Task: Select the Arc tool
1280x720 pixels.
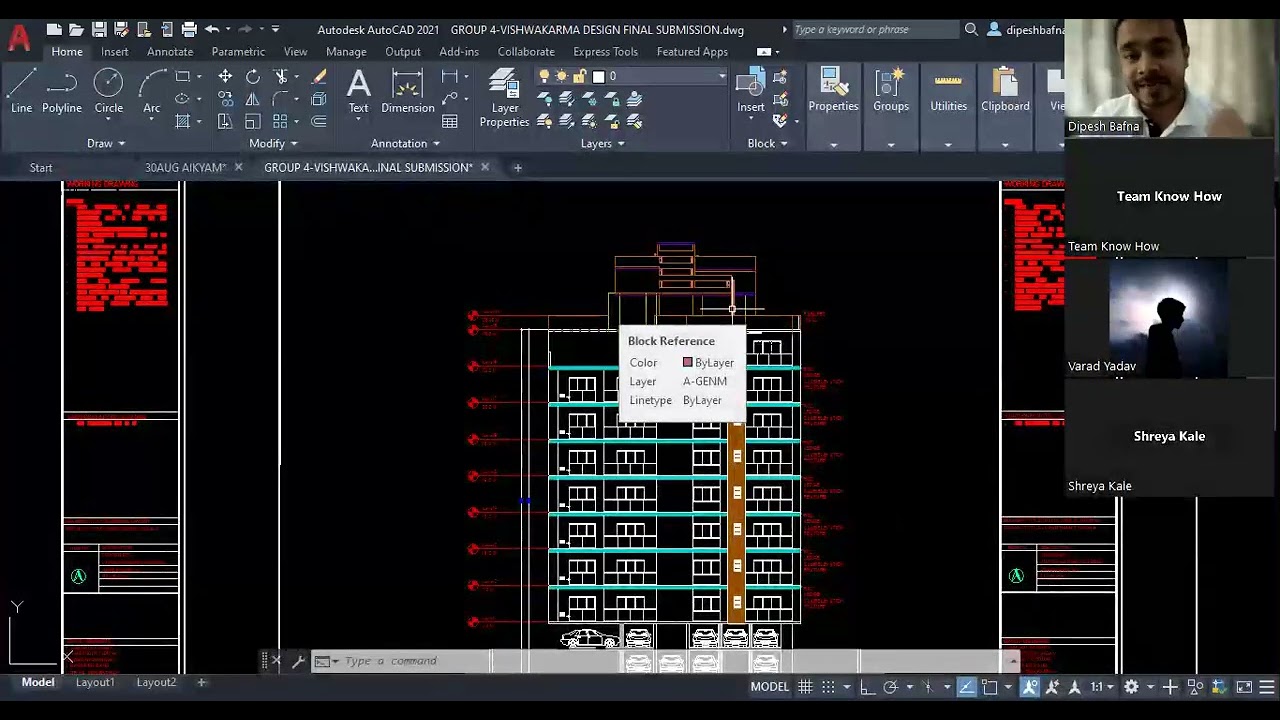Action: [152, 90]
